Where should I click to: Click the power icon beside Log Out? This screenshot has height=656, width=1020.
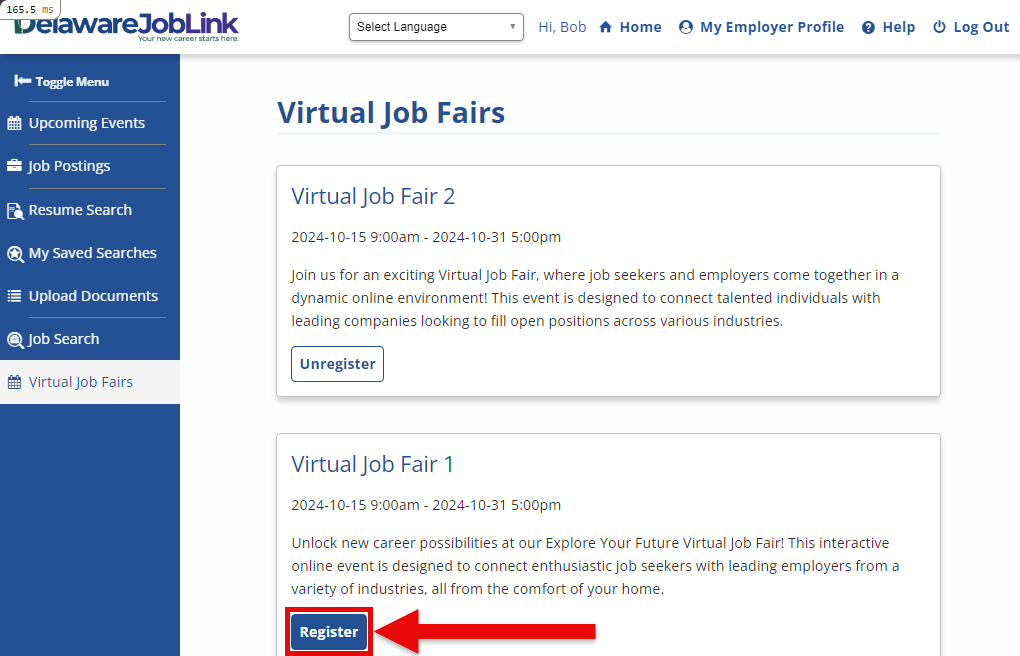click(939, 27)
